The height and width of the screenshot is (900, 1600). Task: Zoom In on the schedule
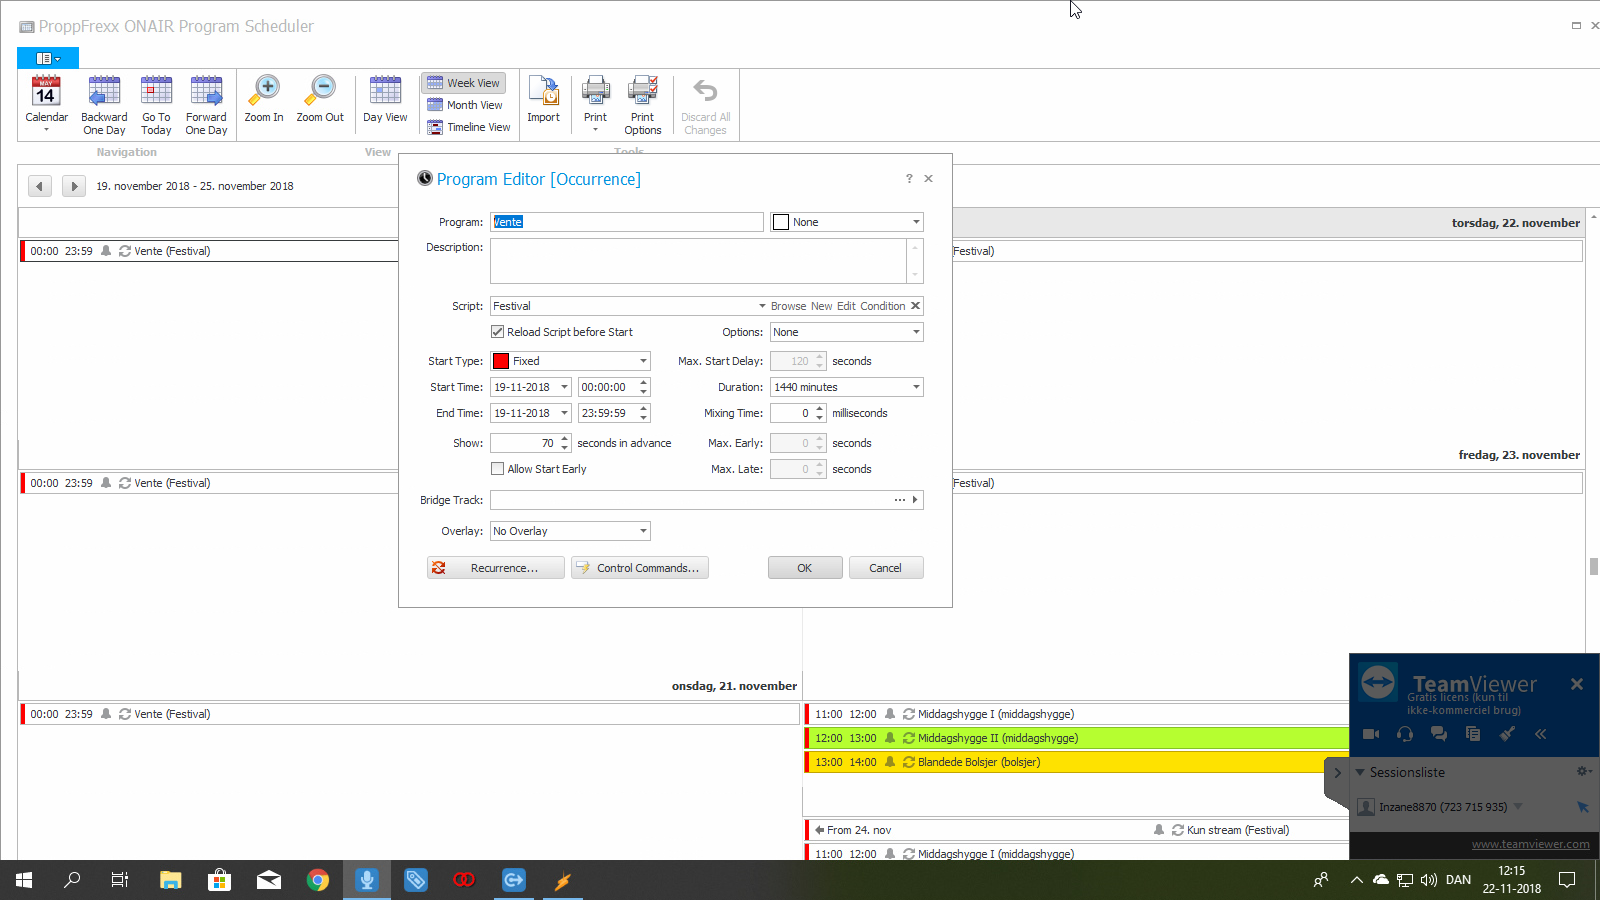click(264, 99)
